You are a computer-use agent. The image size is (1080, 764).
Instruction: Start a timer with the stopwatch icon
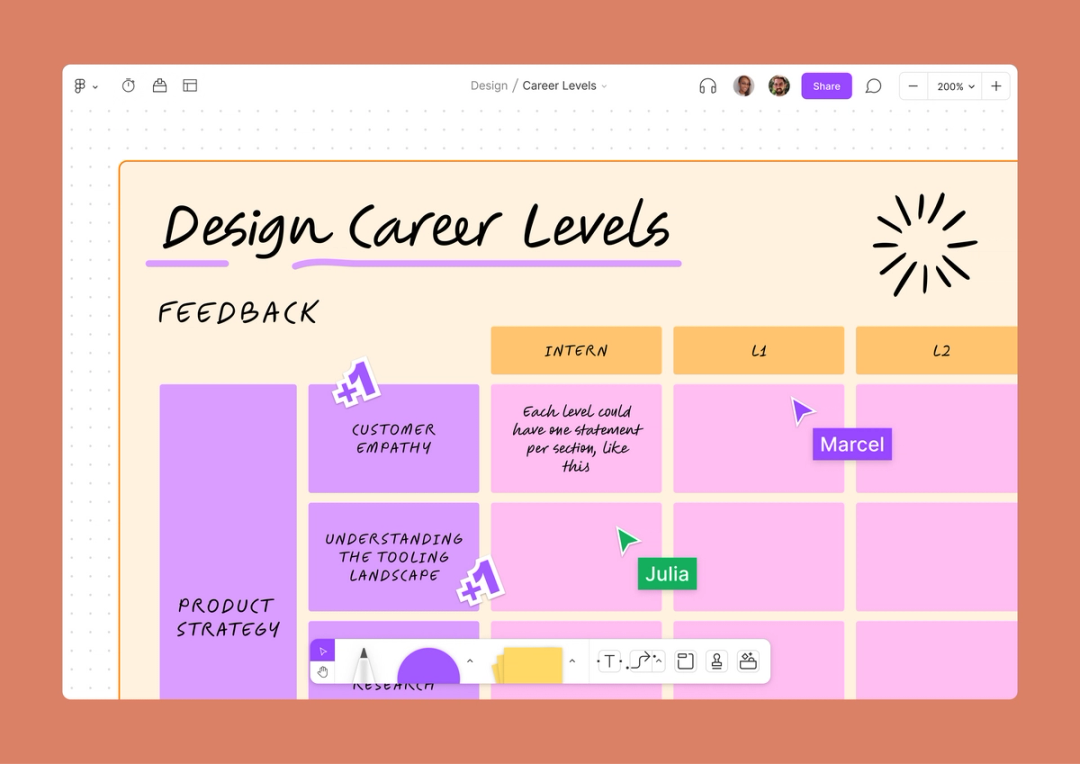[128, 86]
